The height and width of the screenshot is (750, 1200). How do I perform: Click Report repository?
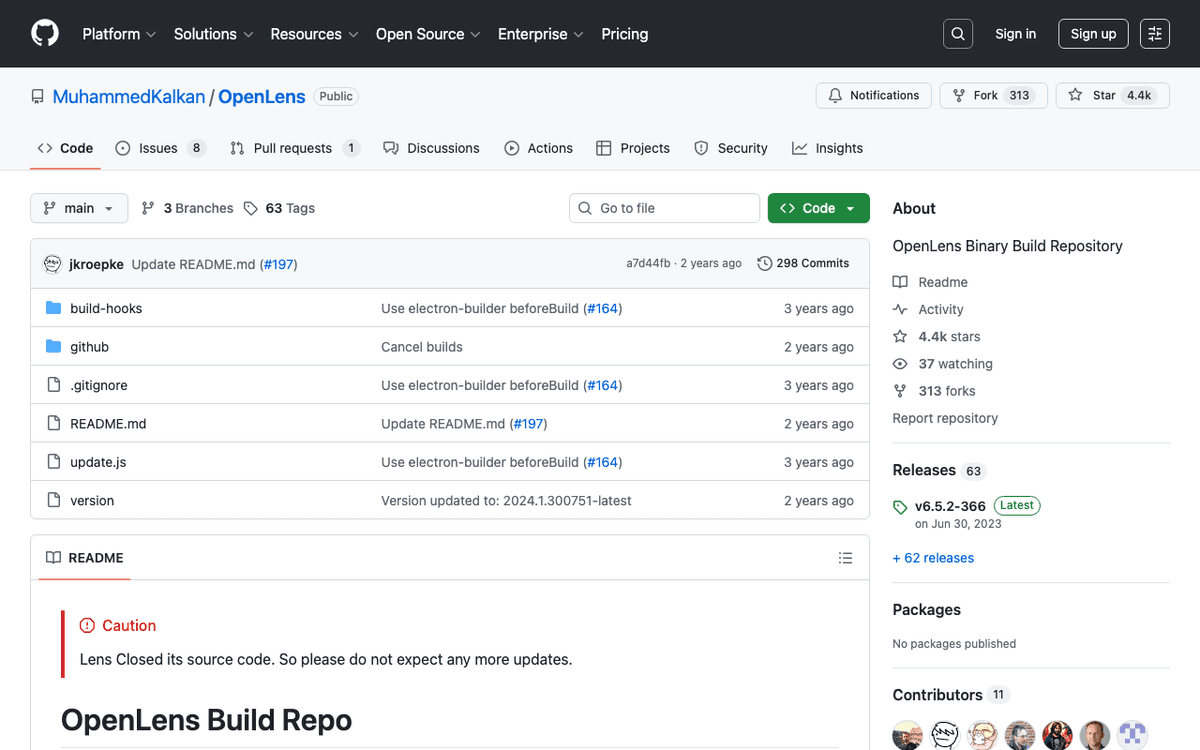(945, 418)
